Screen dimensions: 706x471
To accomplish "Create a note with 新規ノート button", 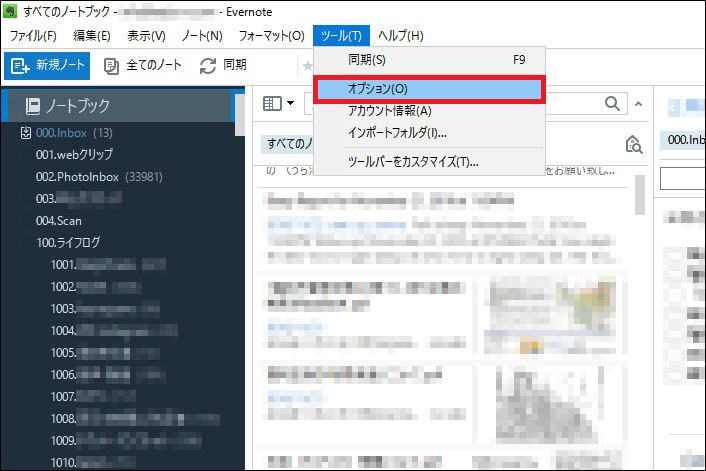I will 47,66.
